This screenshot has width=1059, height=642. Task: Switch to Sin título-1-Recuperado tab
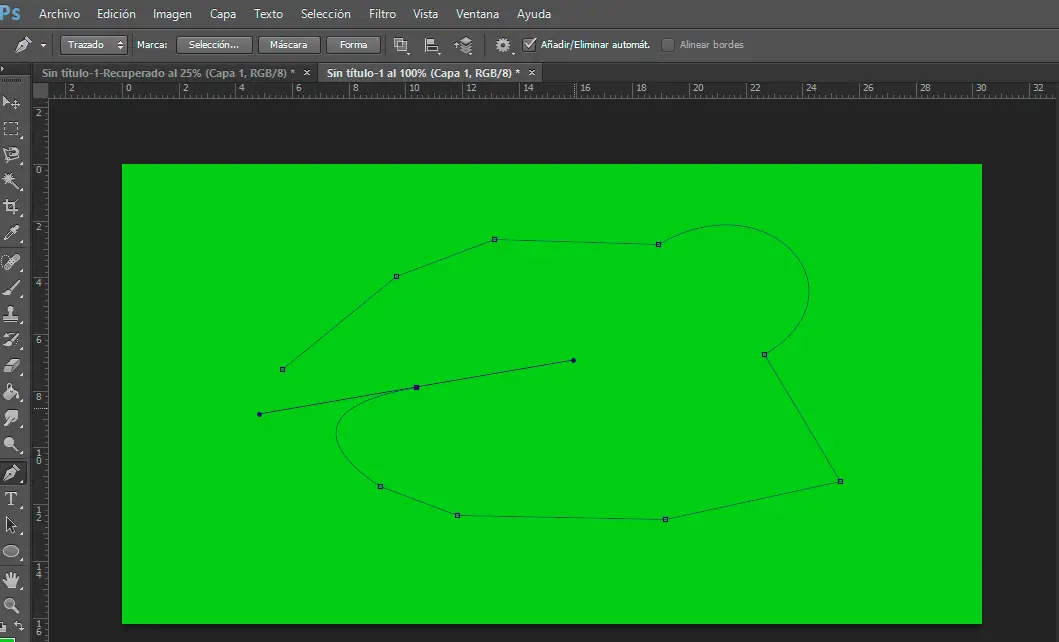coord(167,73)
